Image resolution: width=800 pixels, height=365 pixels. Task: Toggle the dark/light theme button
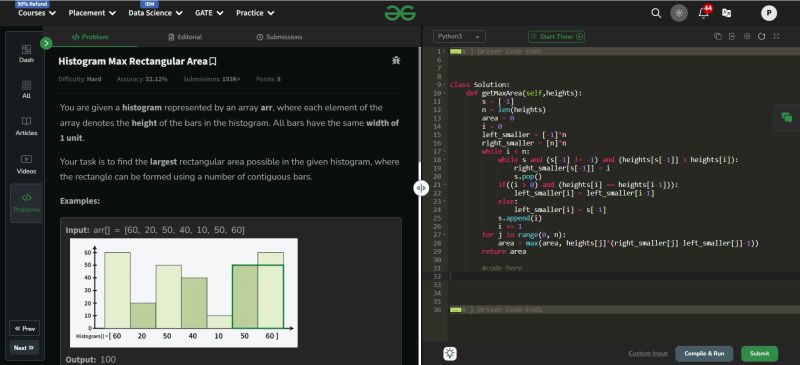(x=679, y=13)
